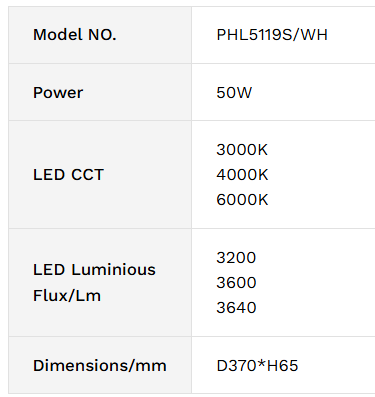Screen dimensions: 375x397
Task: Select the 4000K color temperature value
Action: coord(242,175)
